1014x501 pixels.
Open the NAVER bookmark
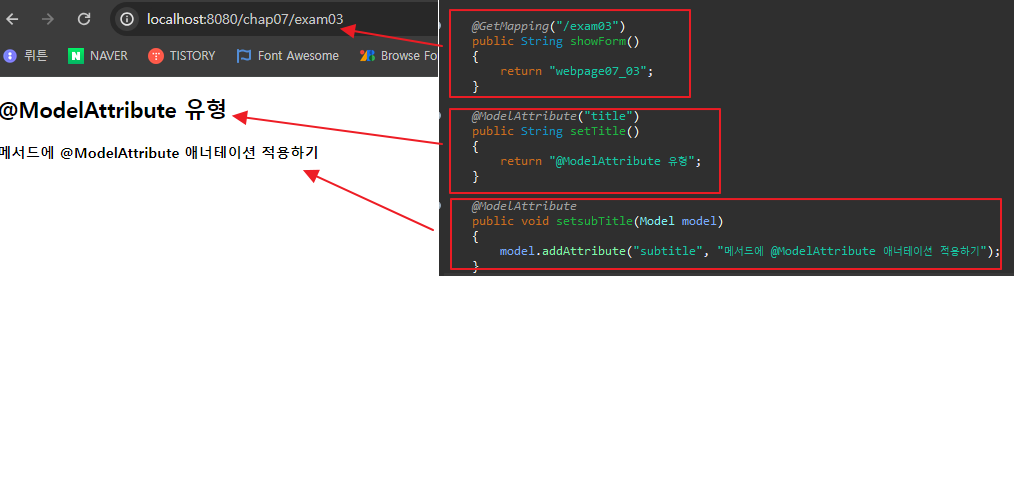click(98, 56)
